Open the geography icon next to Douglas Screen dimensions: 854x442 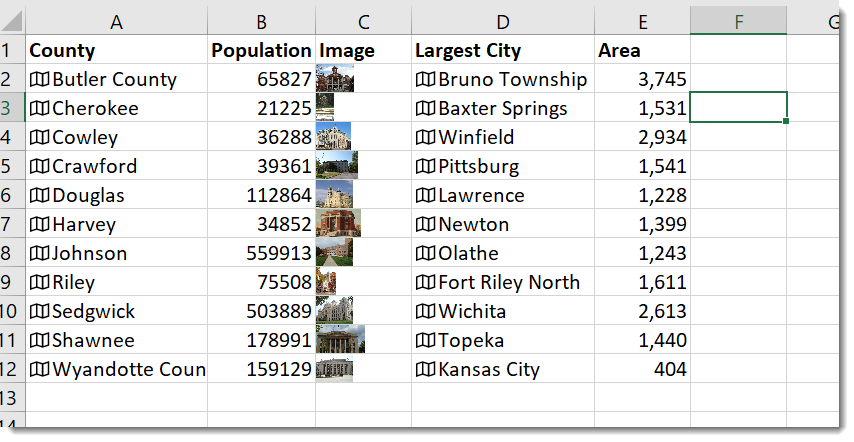tap(39, 195)
